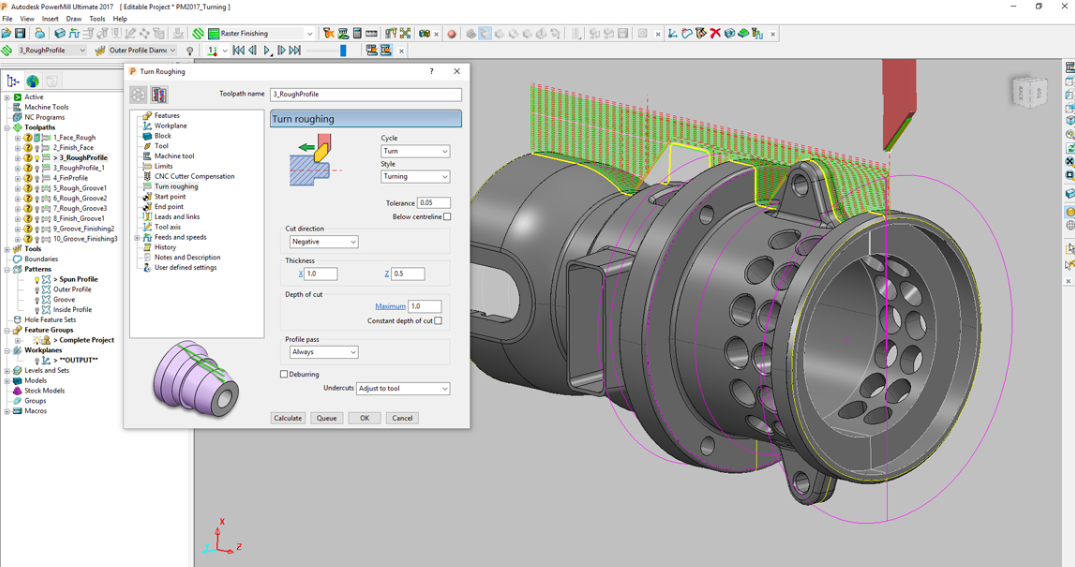
Task: Open the Draw menu
Action: click(x=73, y=19)
